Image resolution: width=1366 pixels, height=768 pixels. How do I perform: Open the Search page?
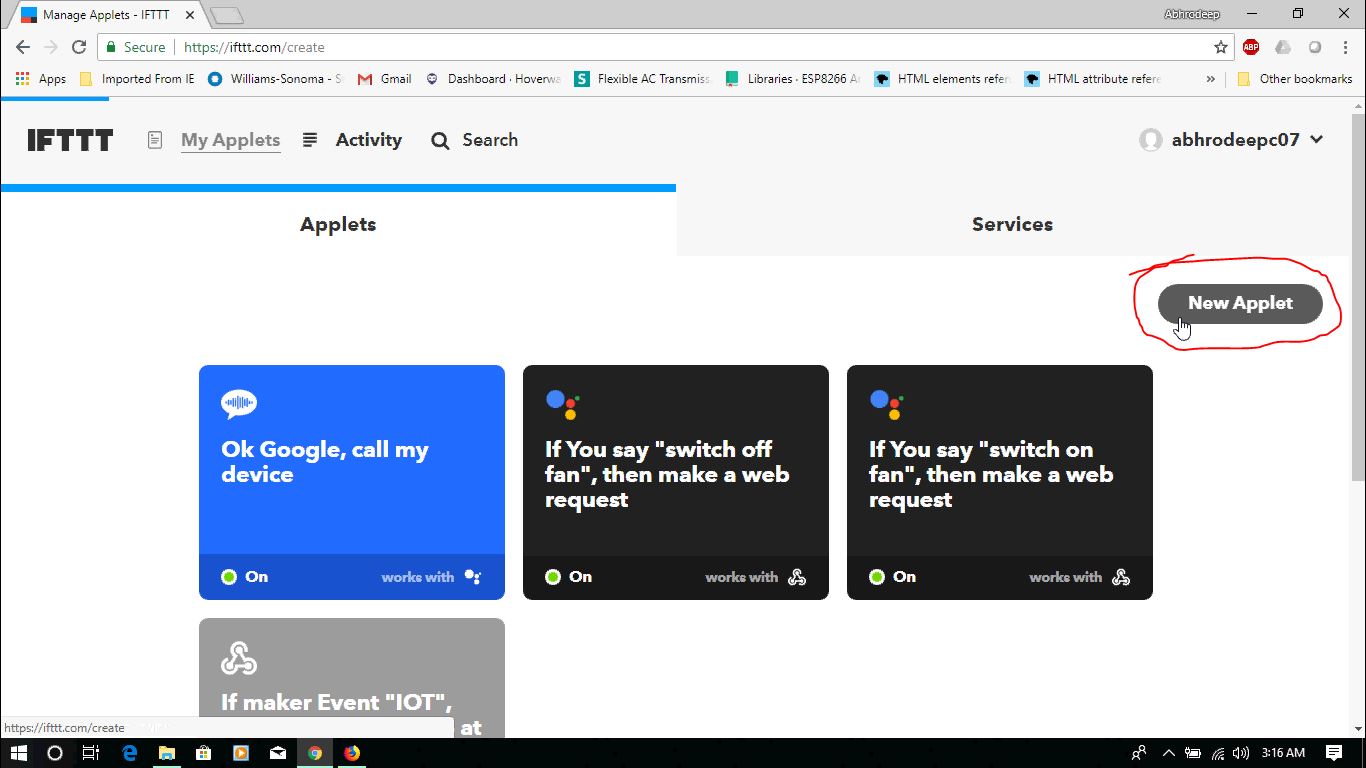point(490,140)
